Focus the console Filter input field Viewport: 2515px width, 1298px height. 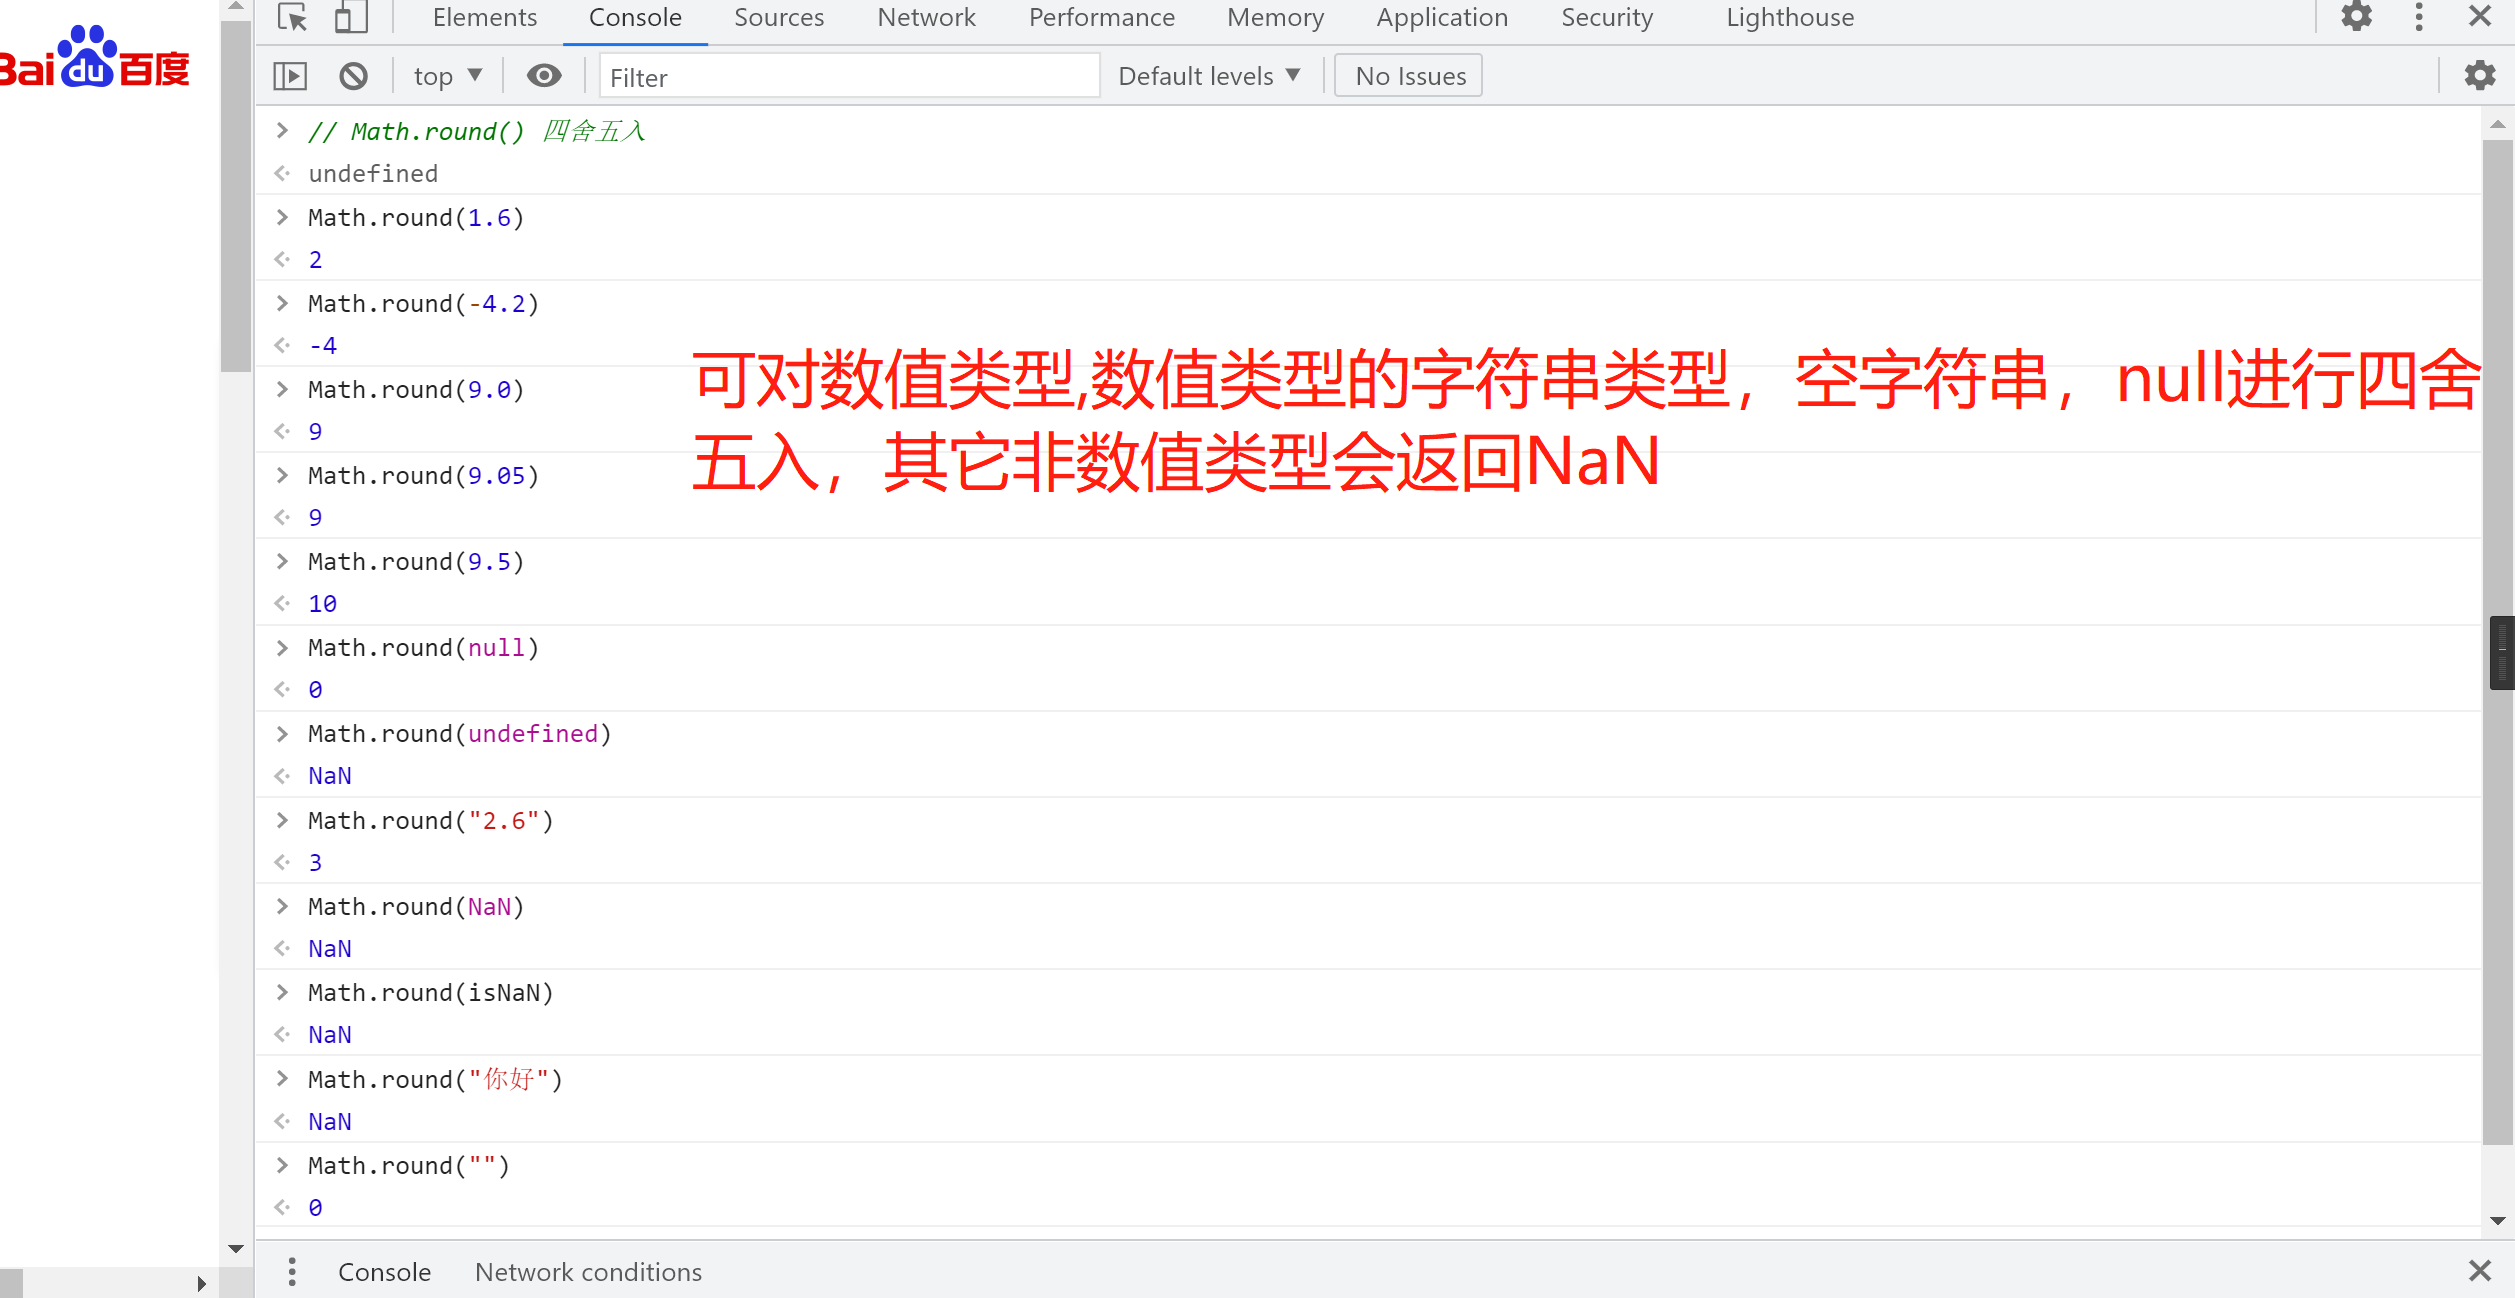(848, 77)
